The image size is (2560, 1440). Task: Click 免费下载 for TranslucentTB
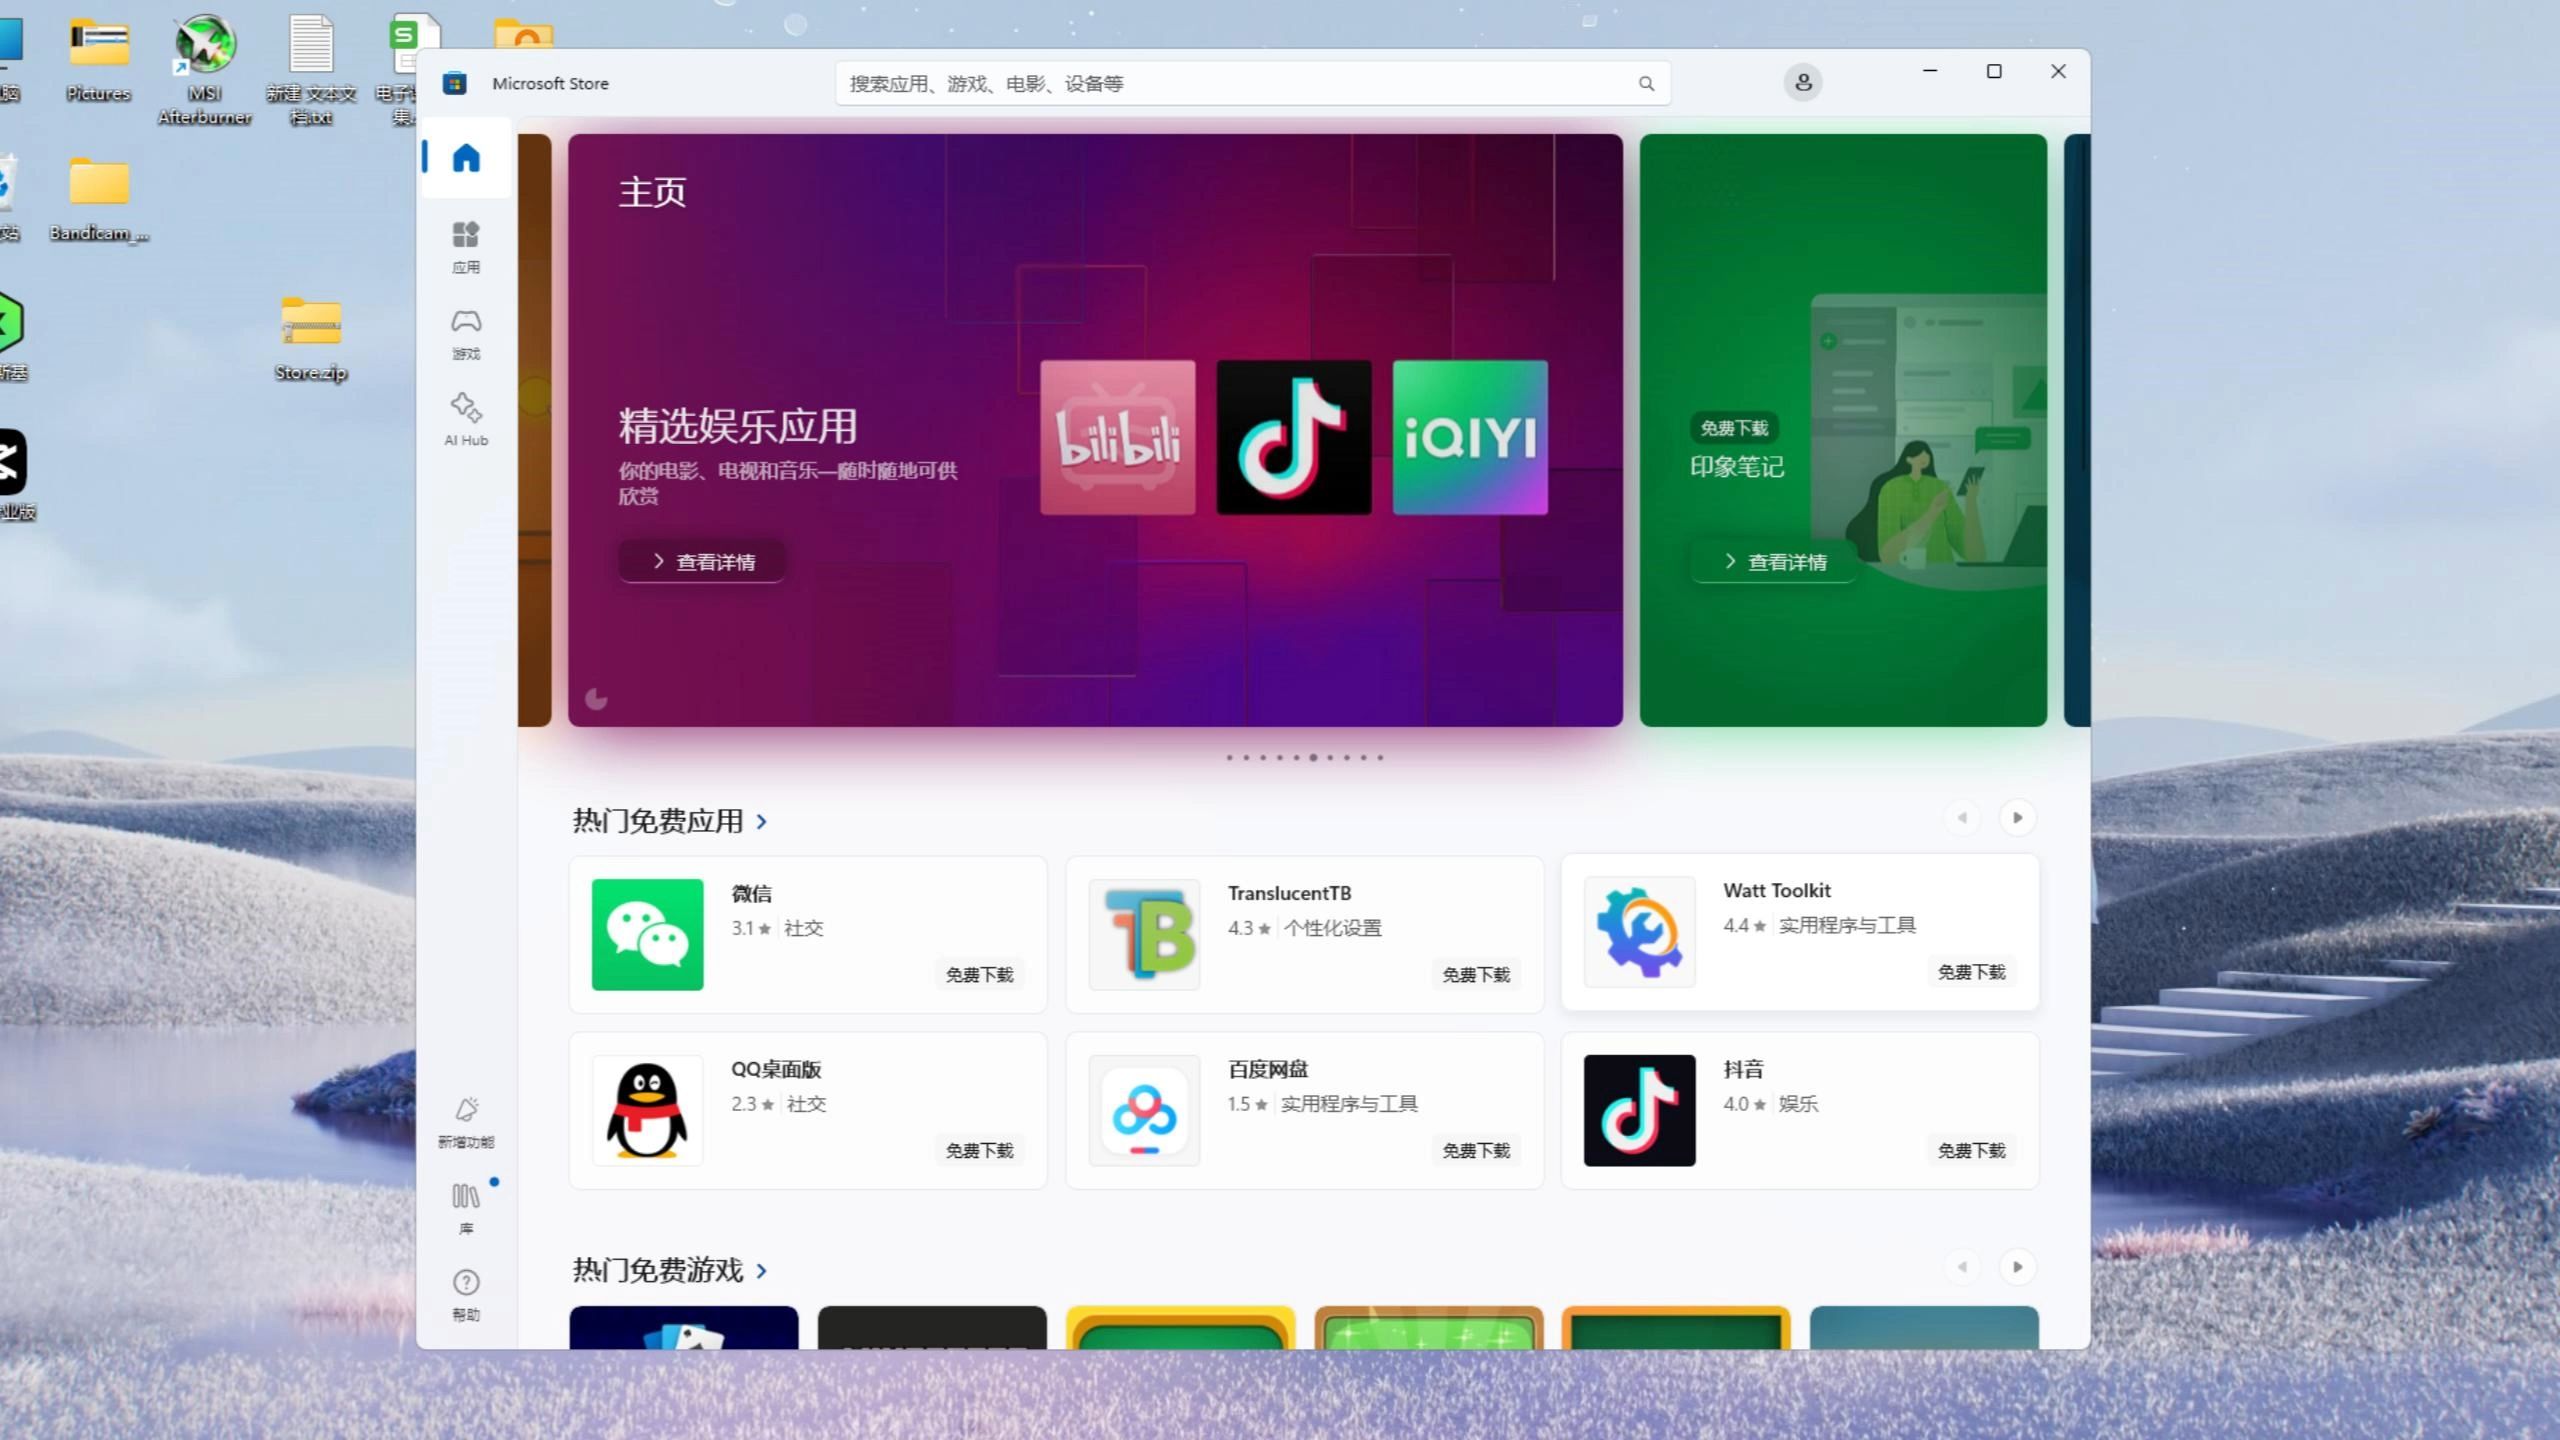click(x=1475, y=975)
